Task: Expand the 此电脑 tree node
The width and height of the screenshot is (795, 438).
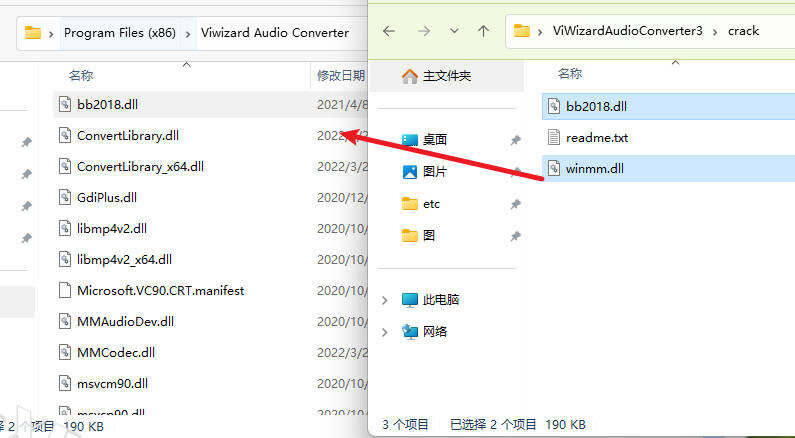Action: point(385,300)
